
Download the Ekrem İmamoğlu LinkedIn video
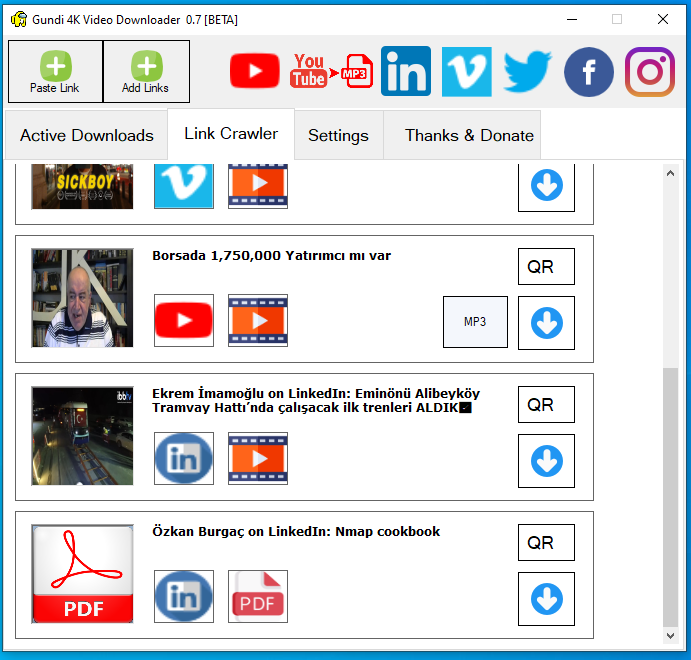coord(546,461)
